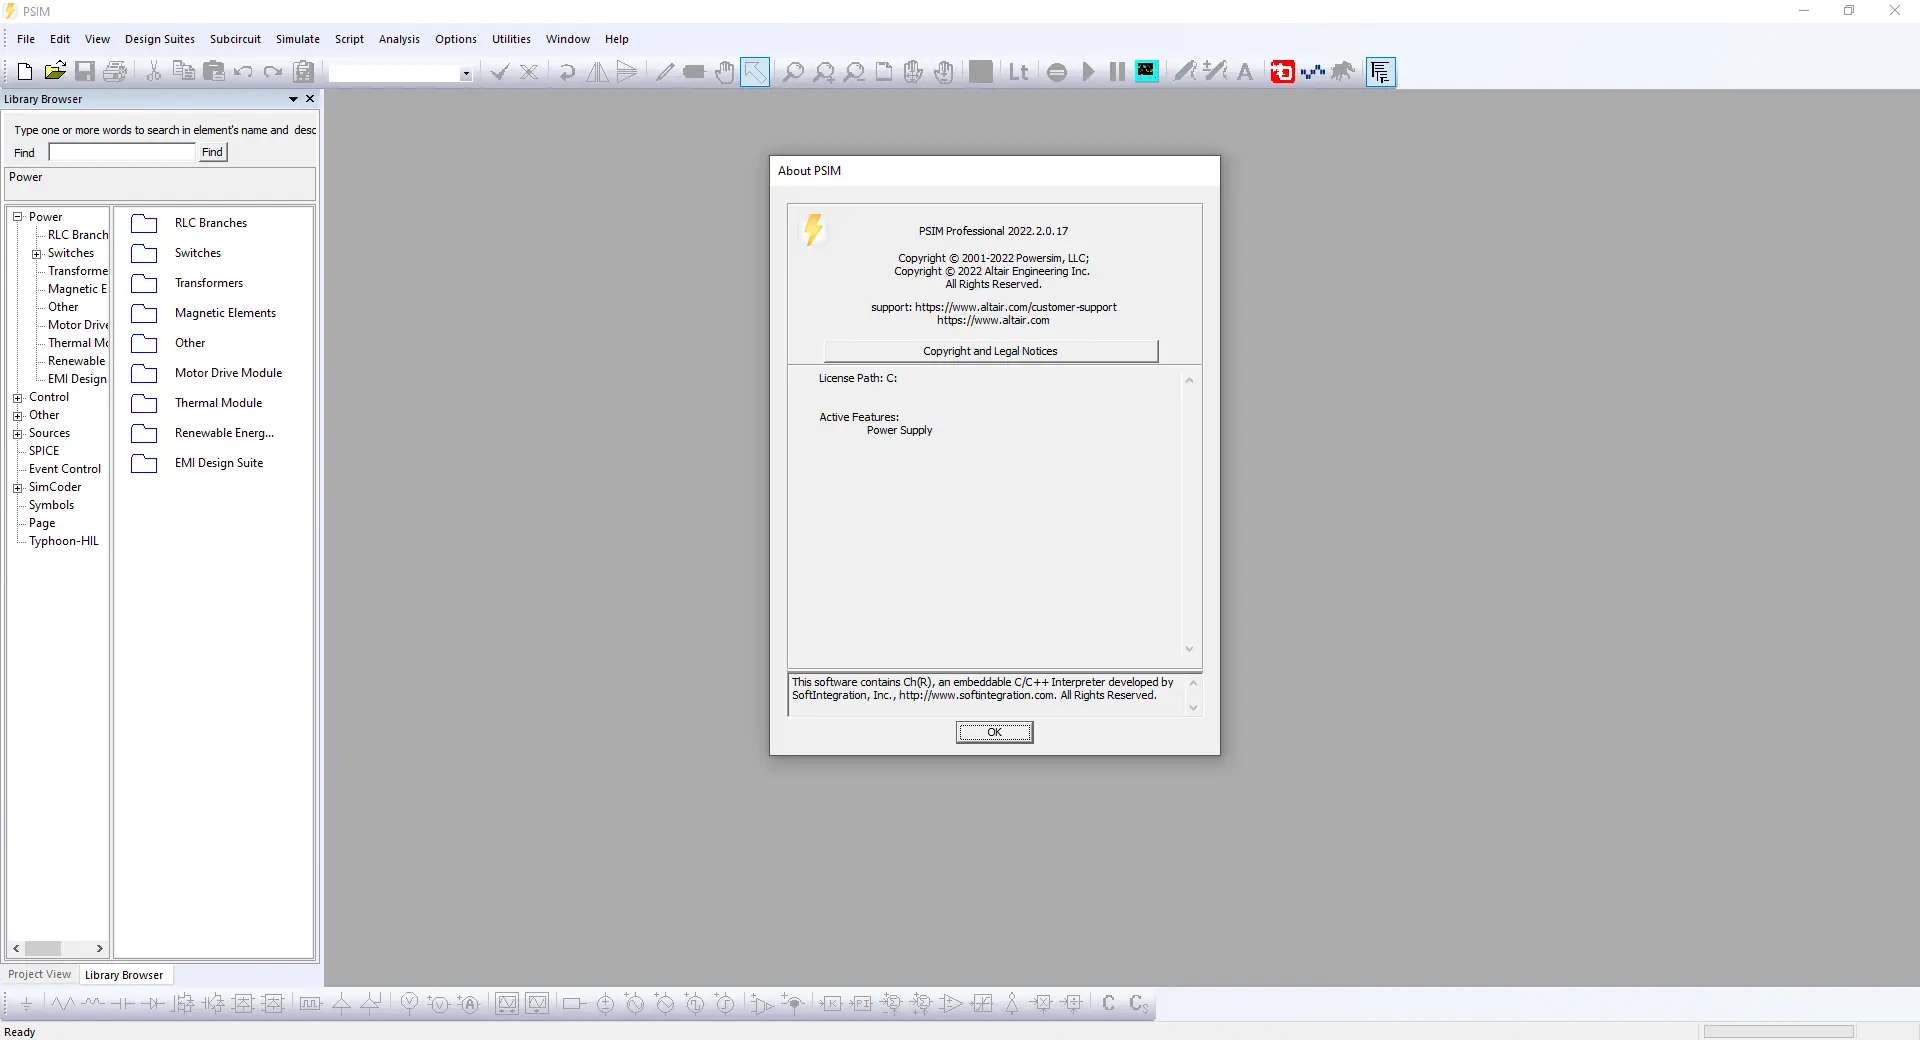Open the File menu
Viewport: 1920px width, 1040px height.
pyautogui.click(x=26, y=39)
